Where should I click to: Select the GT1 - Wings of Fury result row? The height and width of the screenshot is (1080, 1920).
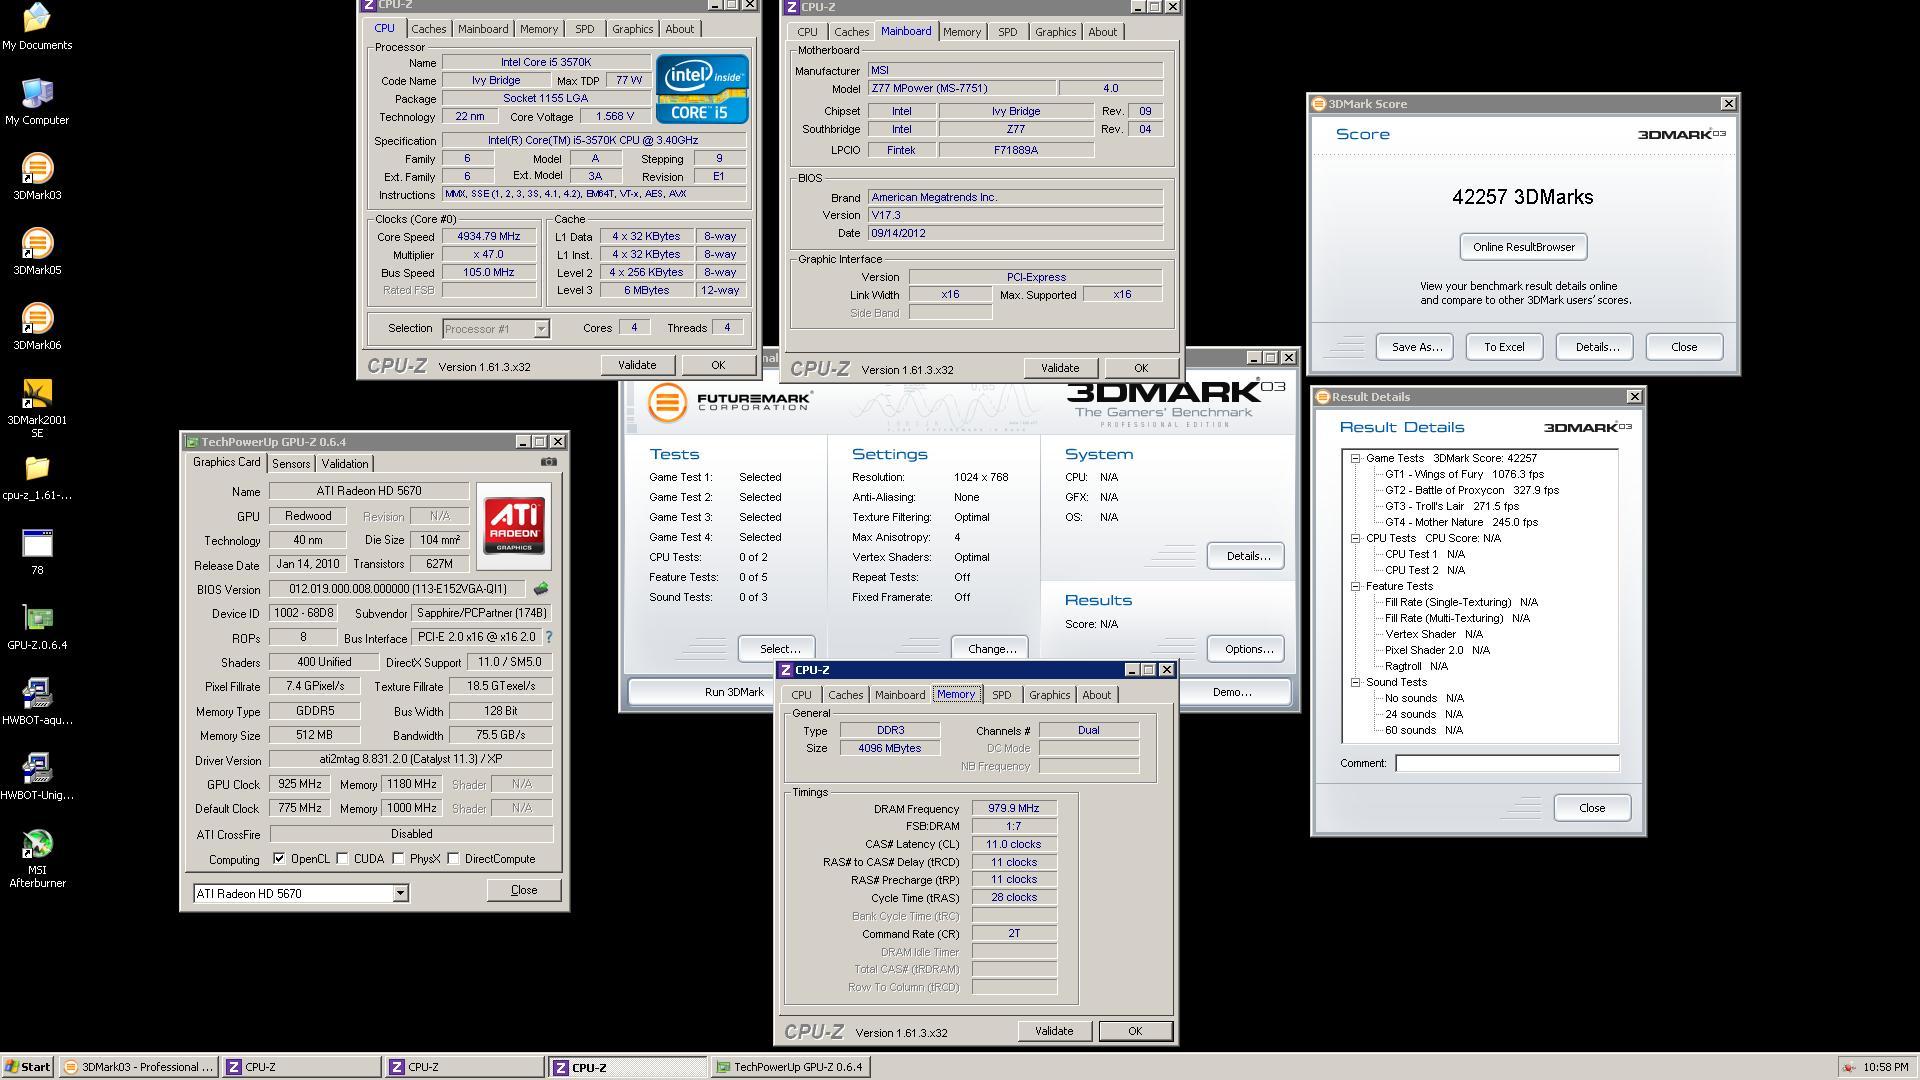pos(1464,474)
